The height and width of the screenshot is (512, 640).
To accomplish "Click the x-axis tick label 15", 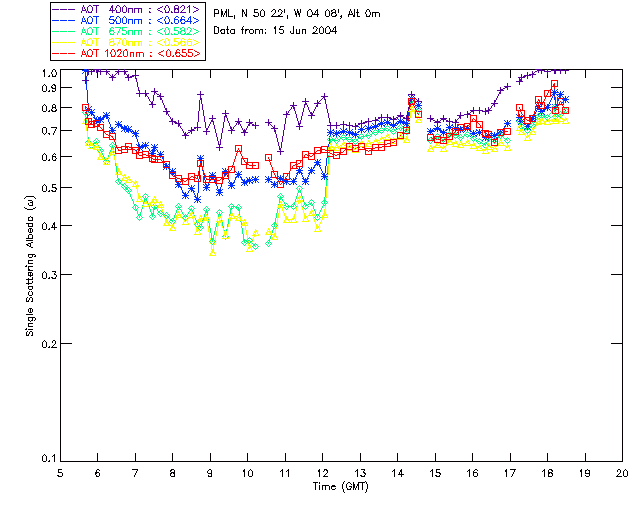I will point(435,473).
